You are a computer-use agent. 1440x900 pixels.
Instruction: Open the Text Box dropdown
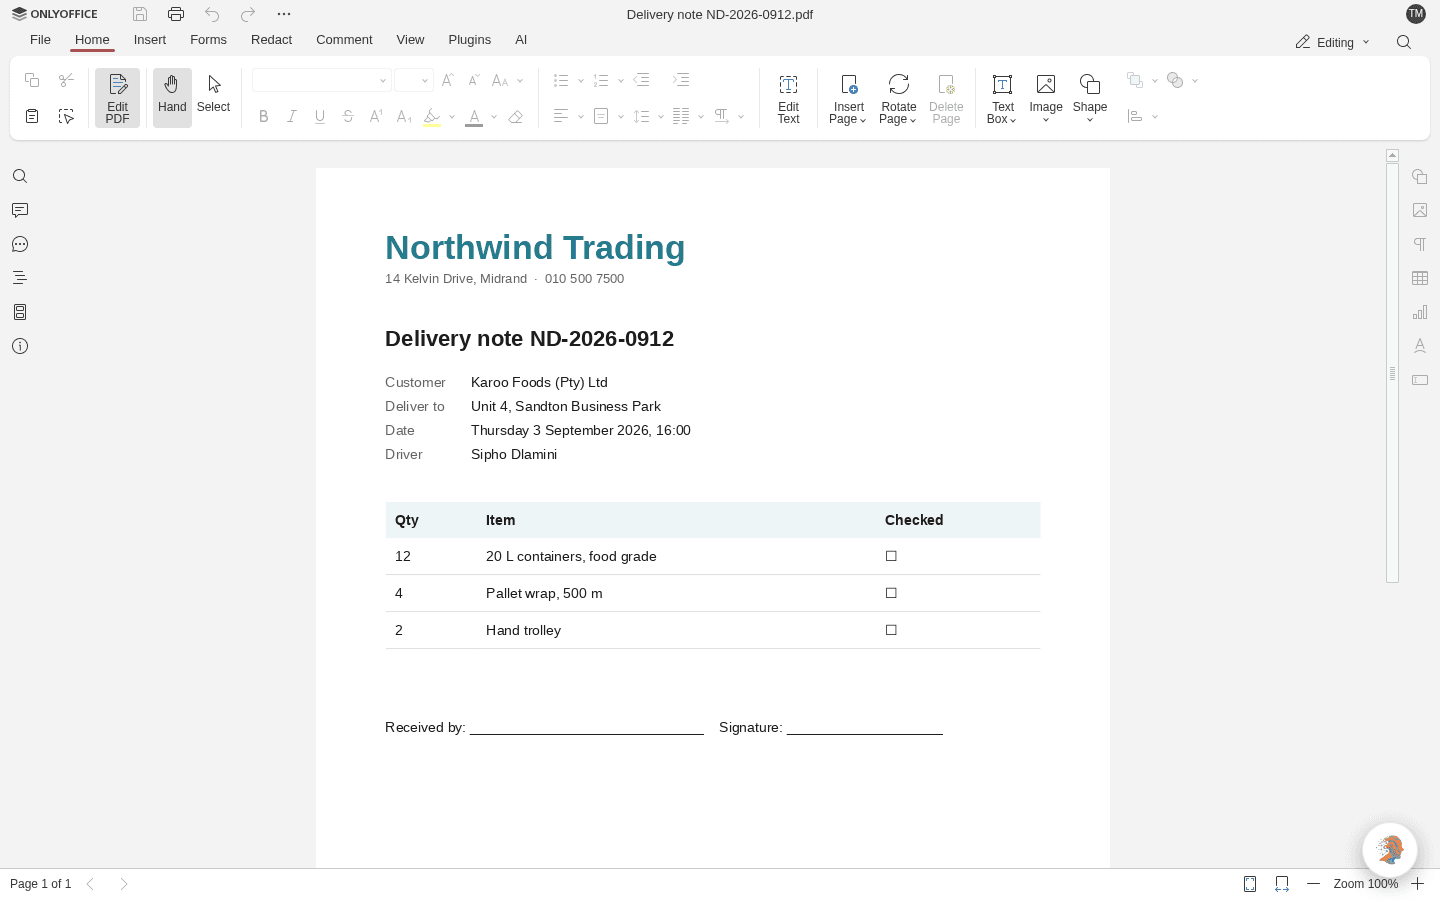click(1002, 98)
